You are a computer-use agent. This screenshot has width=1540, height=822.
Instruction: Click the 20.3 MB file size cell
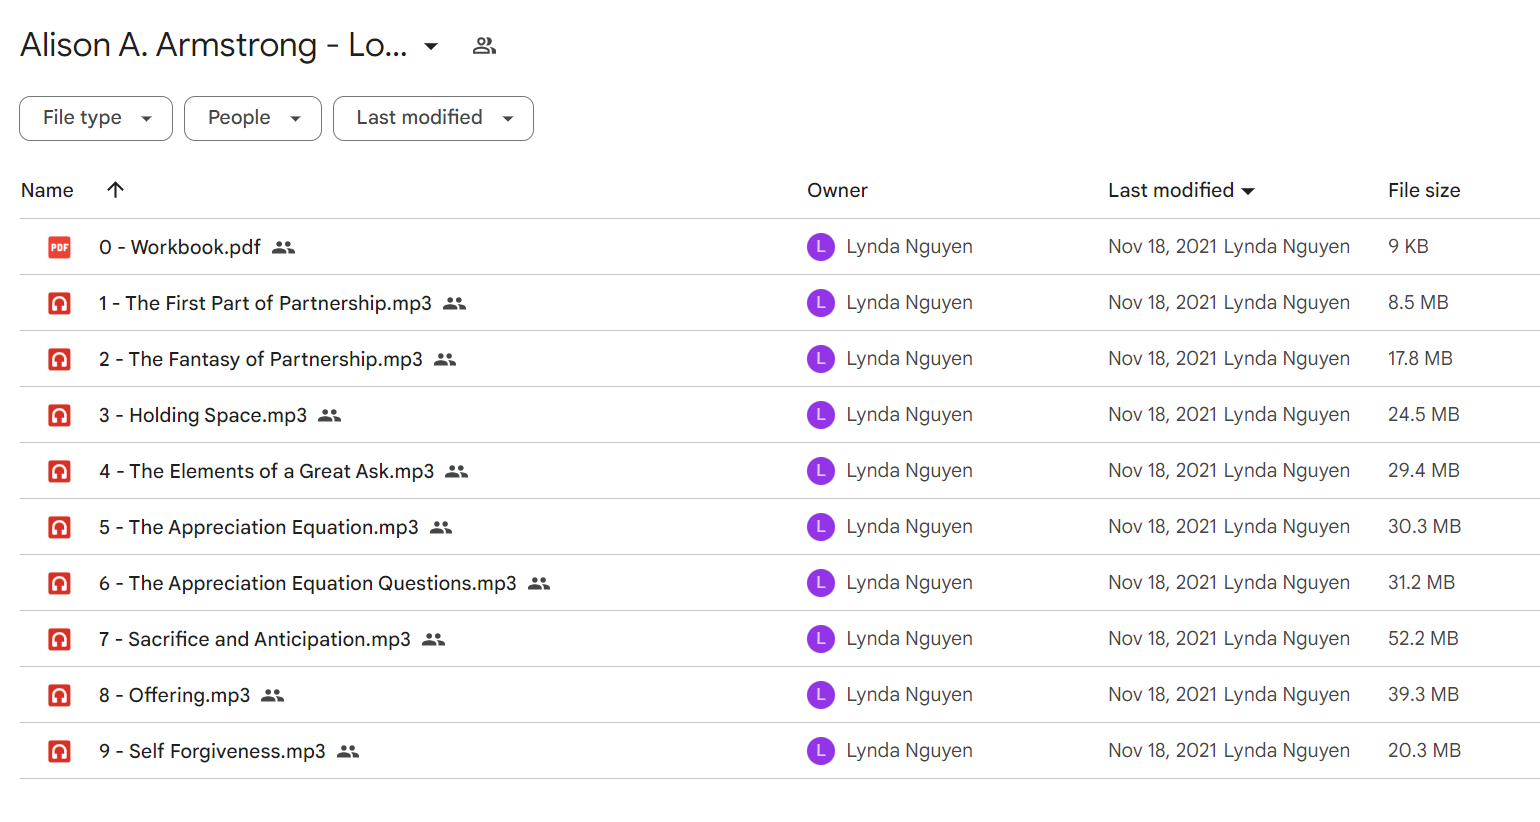click(x=1425, y=751)
